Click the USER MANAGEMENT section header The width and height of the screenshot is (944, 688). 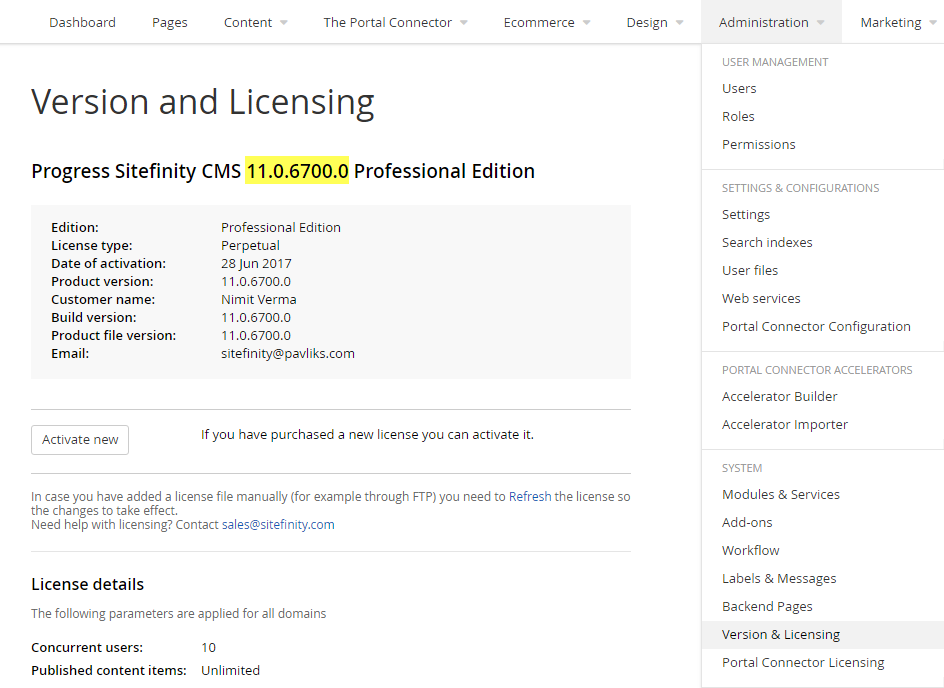[775, 62]
